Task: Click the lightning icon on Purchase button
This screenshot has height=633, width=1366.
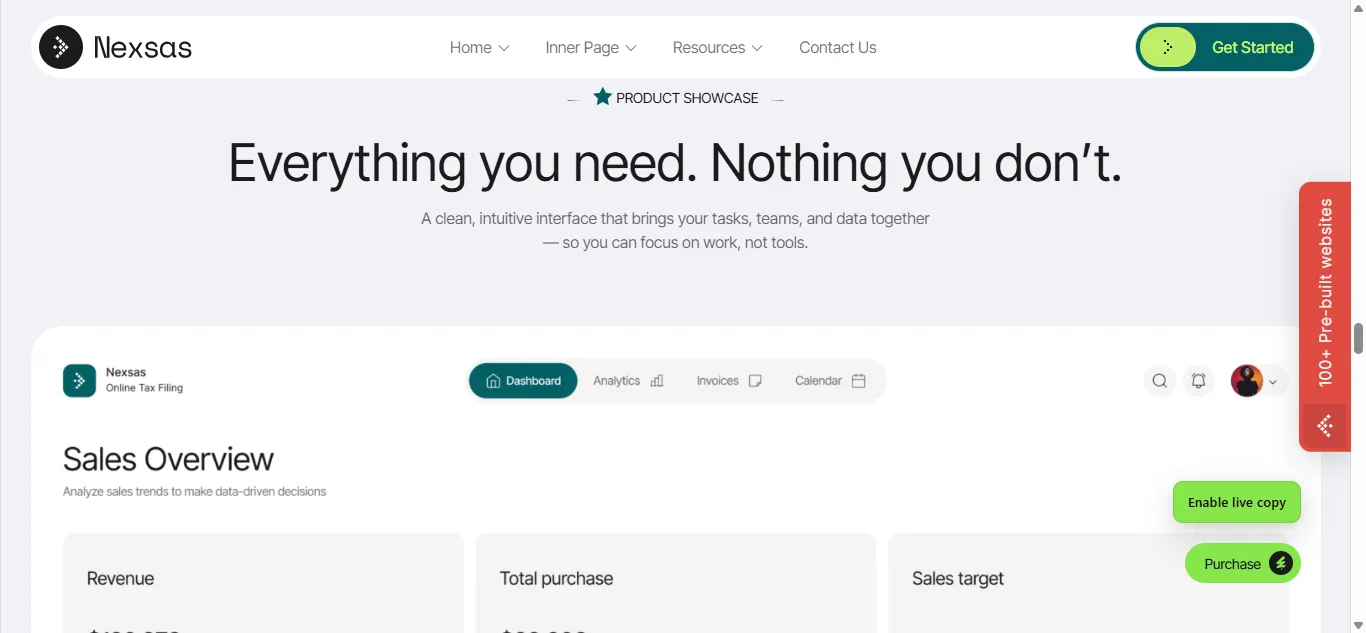Action: click(1281, 564)
